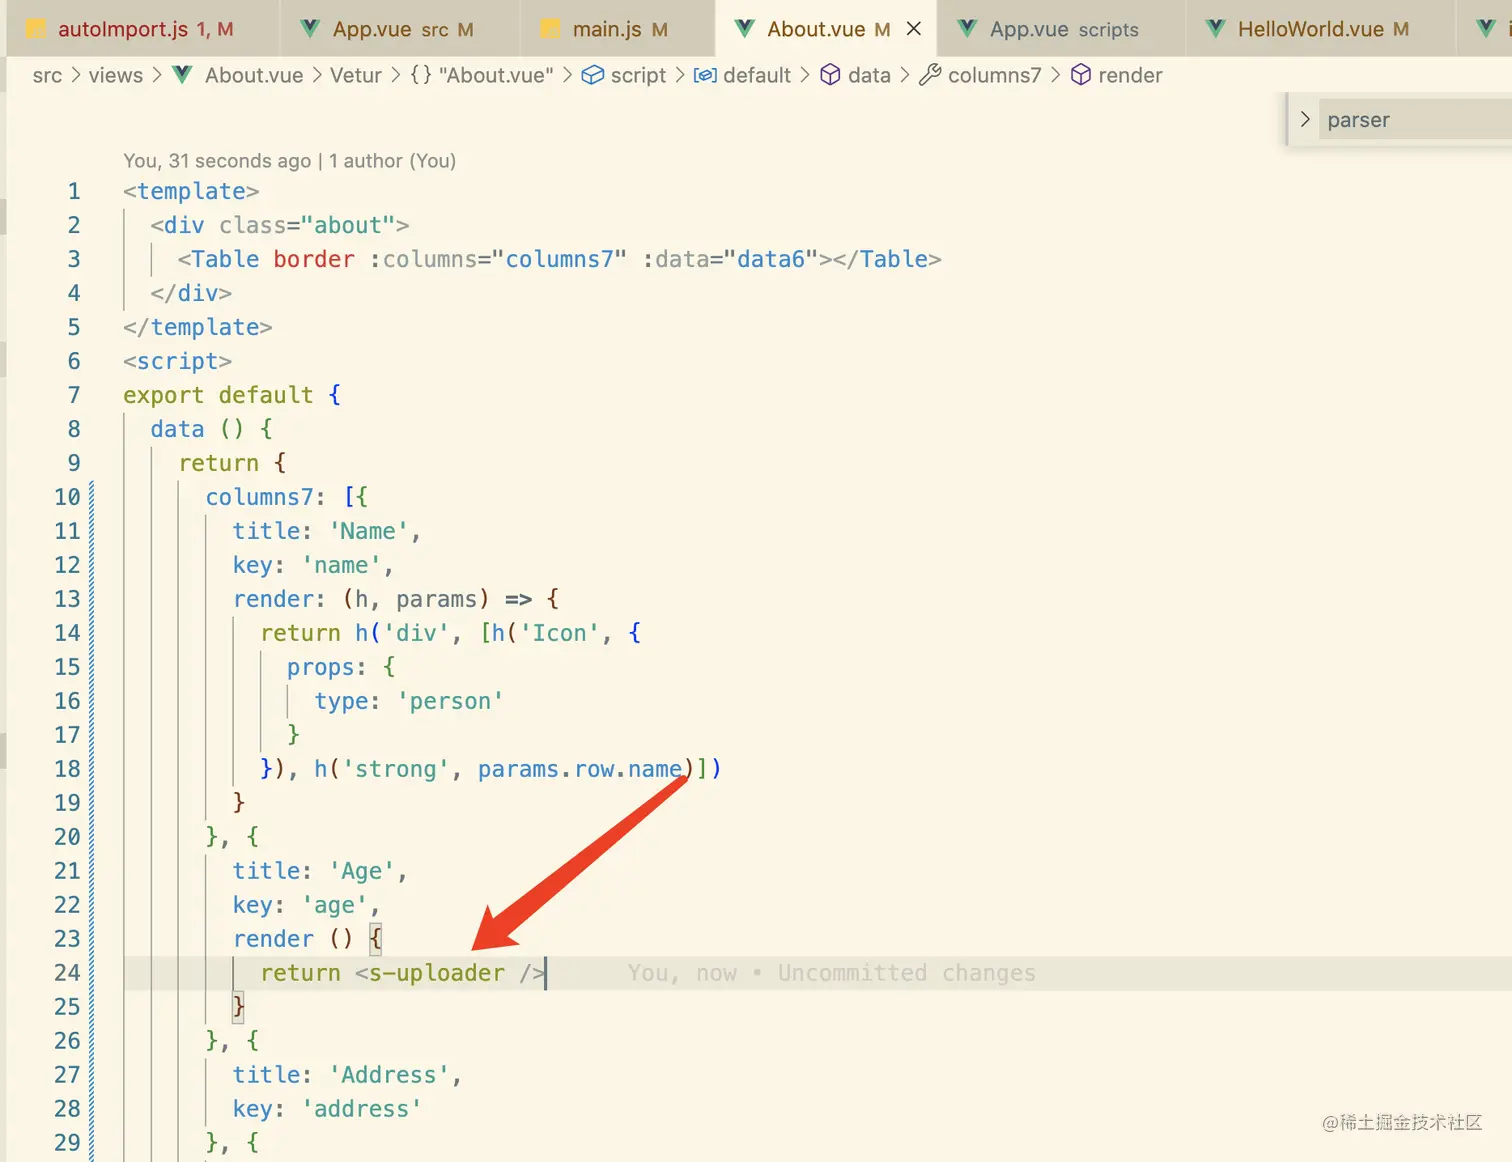The height and width of the screenshot is (1162, 1512).
Task: Click the params argument on line 13
Action: point(436,599)
